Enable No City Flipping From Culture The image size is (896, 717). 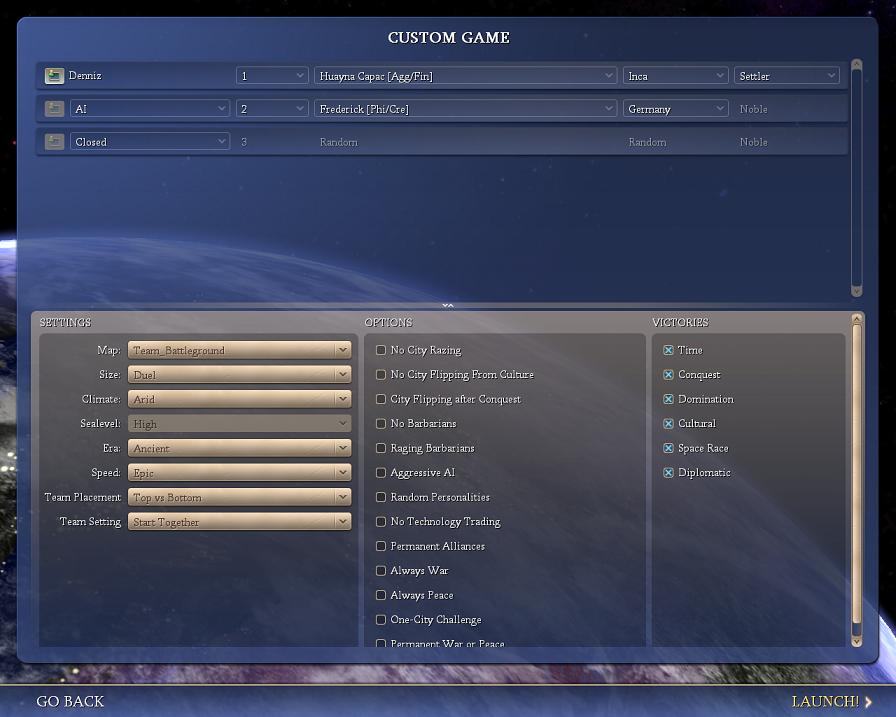(381, 374)
